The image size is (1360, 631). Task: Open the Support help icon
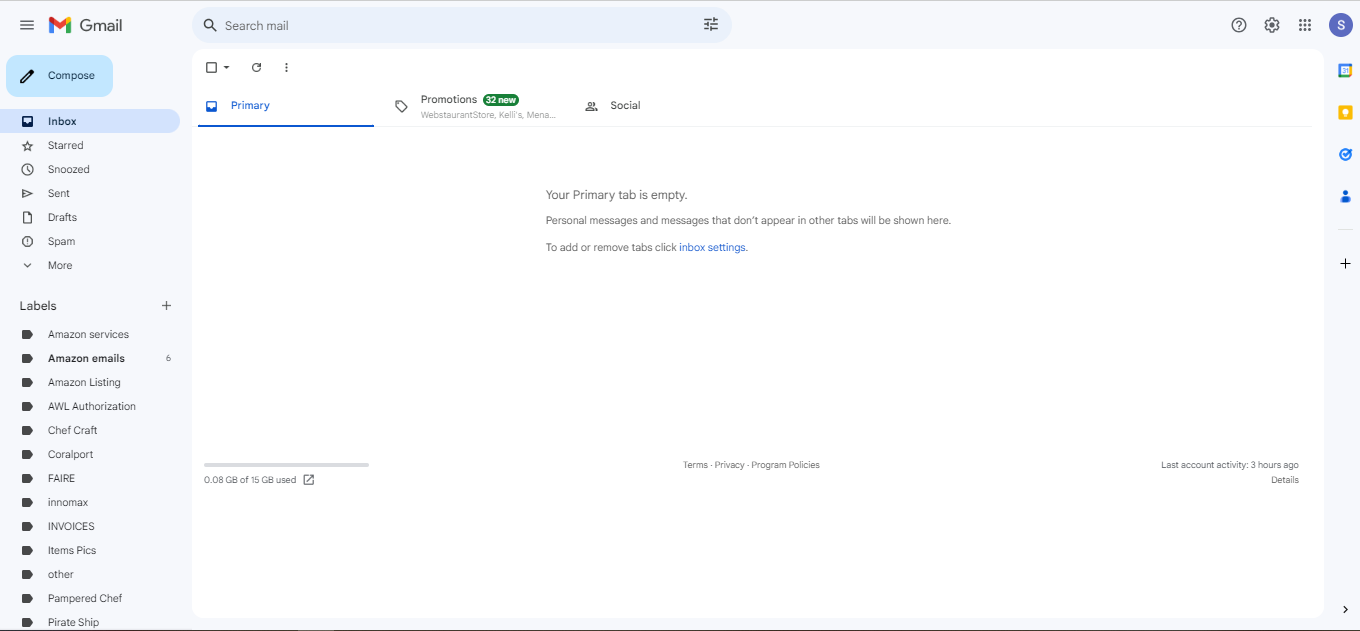point(1239,25)
